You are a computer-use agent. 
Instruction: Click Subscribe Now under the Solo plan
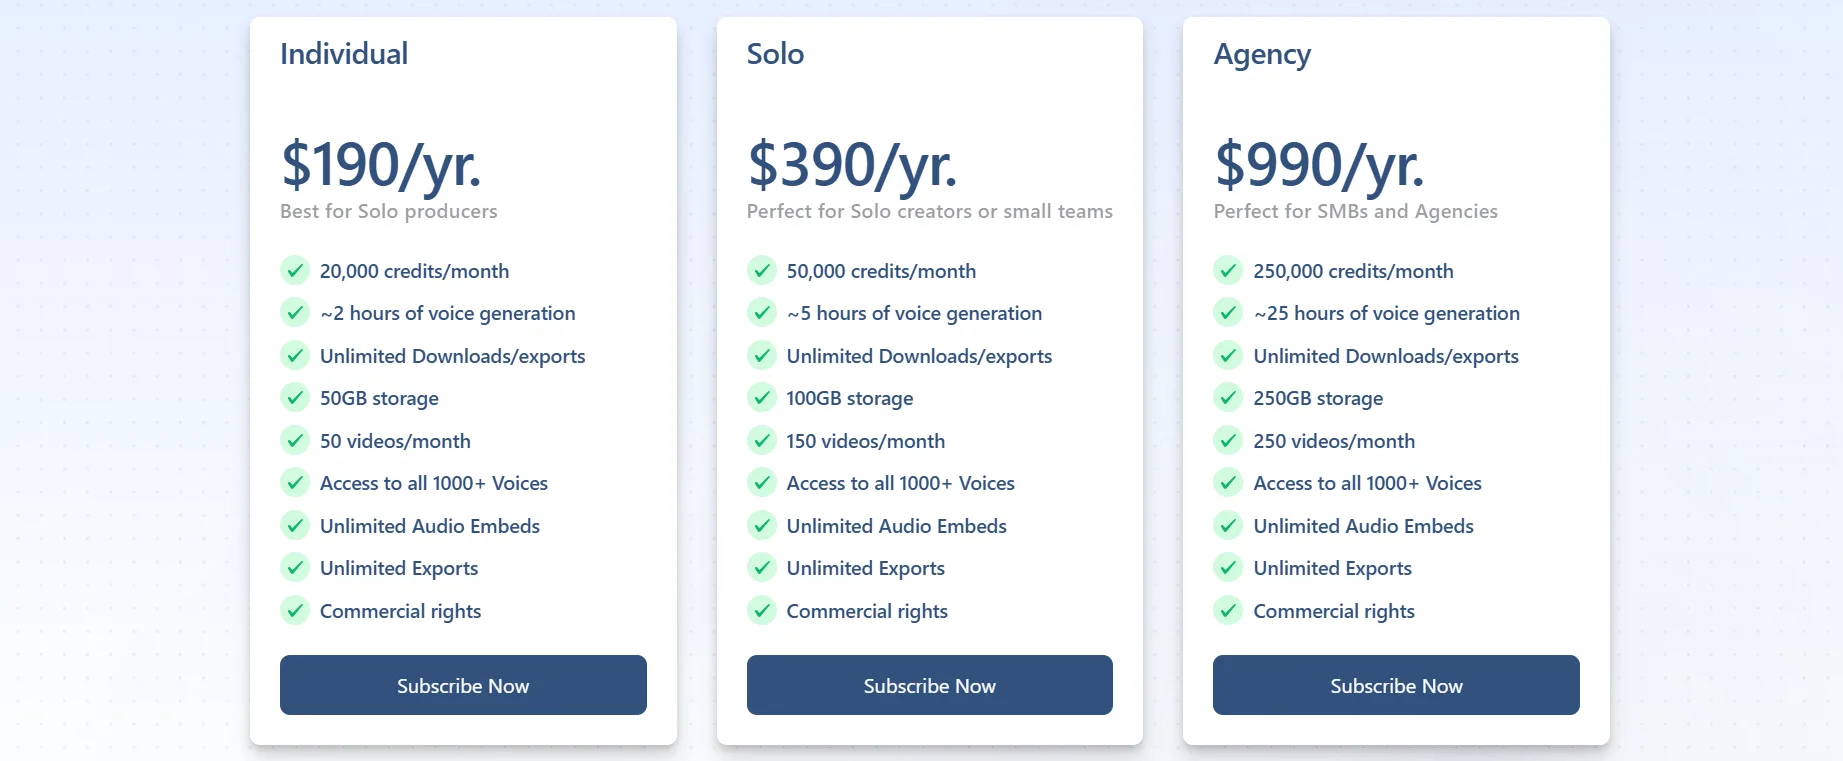coord(930,685)
